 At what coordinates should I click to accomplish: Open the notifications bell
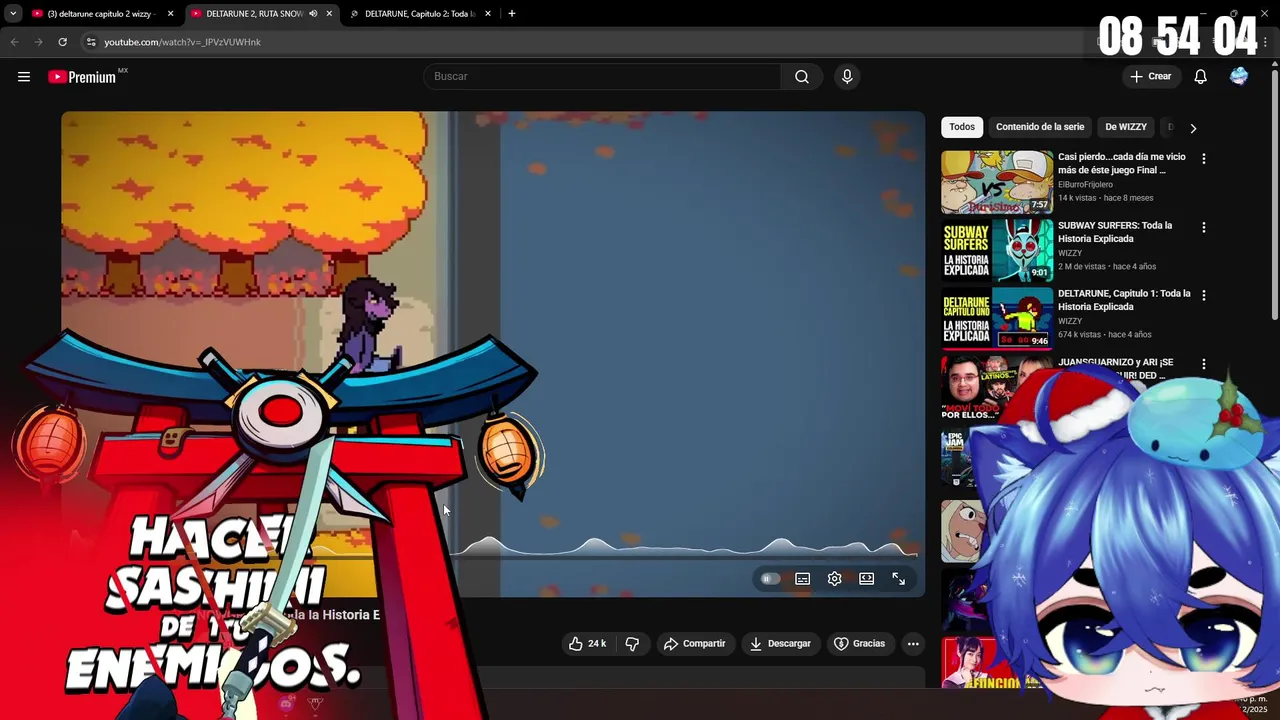coord(1201,76)
